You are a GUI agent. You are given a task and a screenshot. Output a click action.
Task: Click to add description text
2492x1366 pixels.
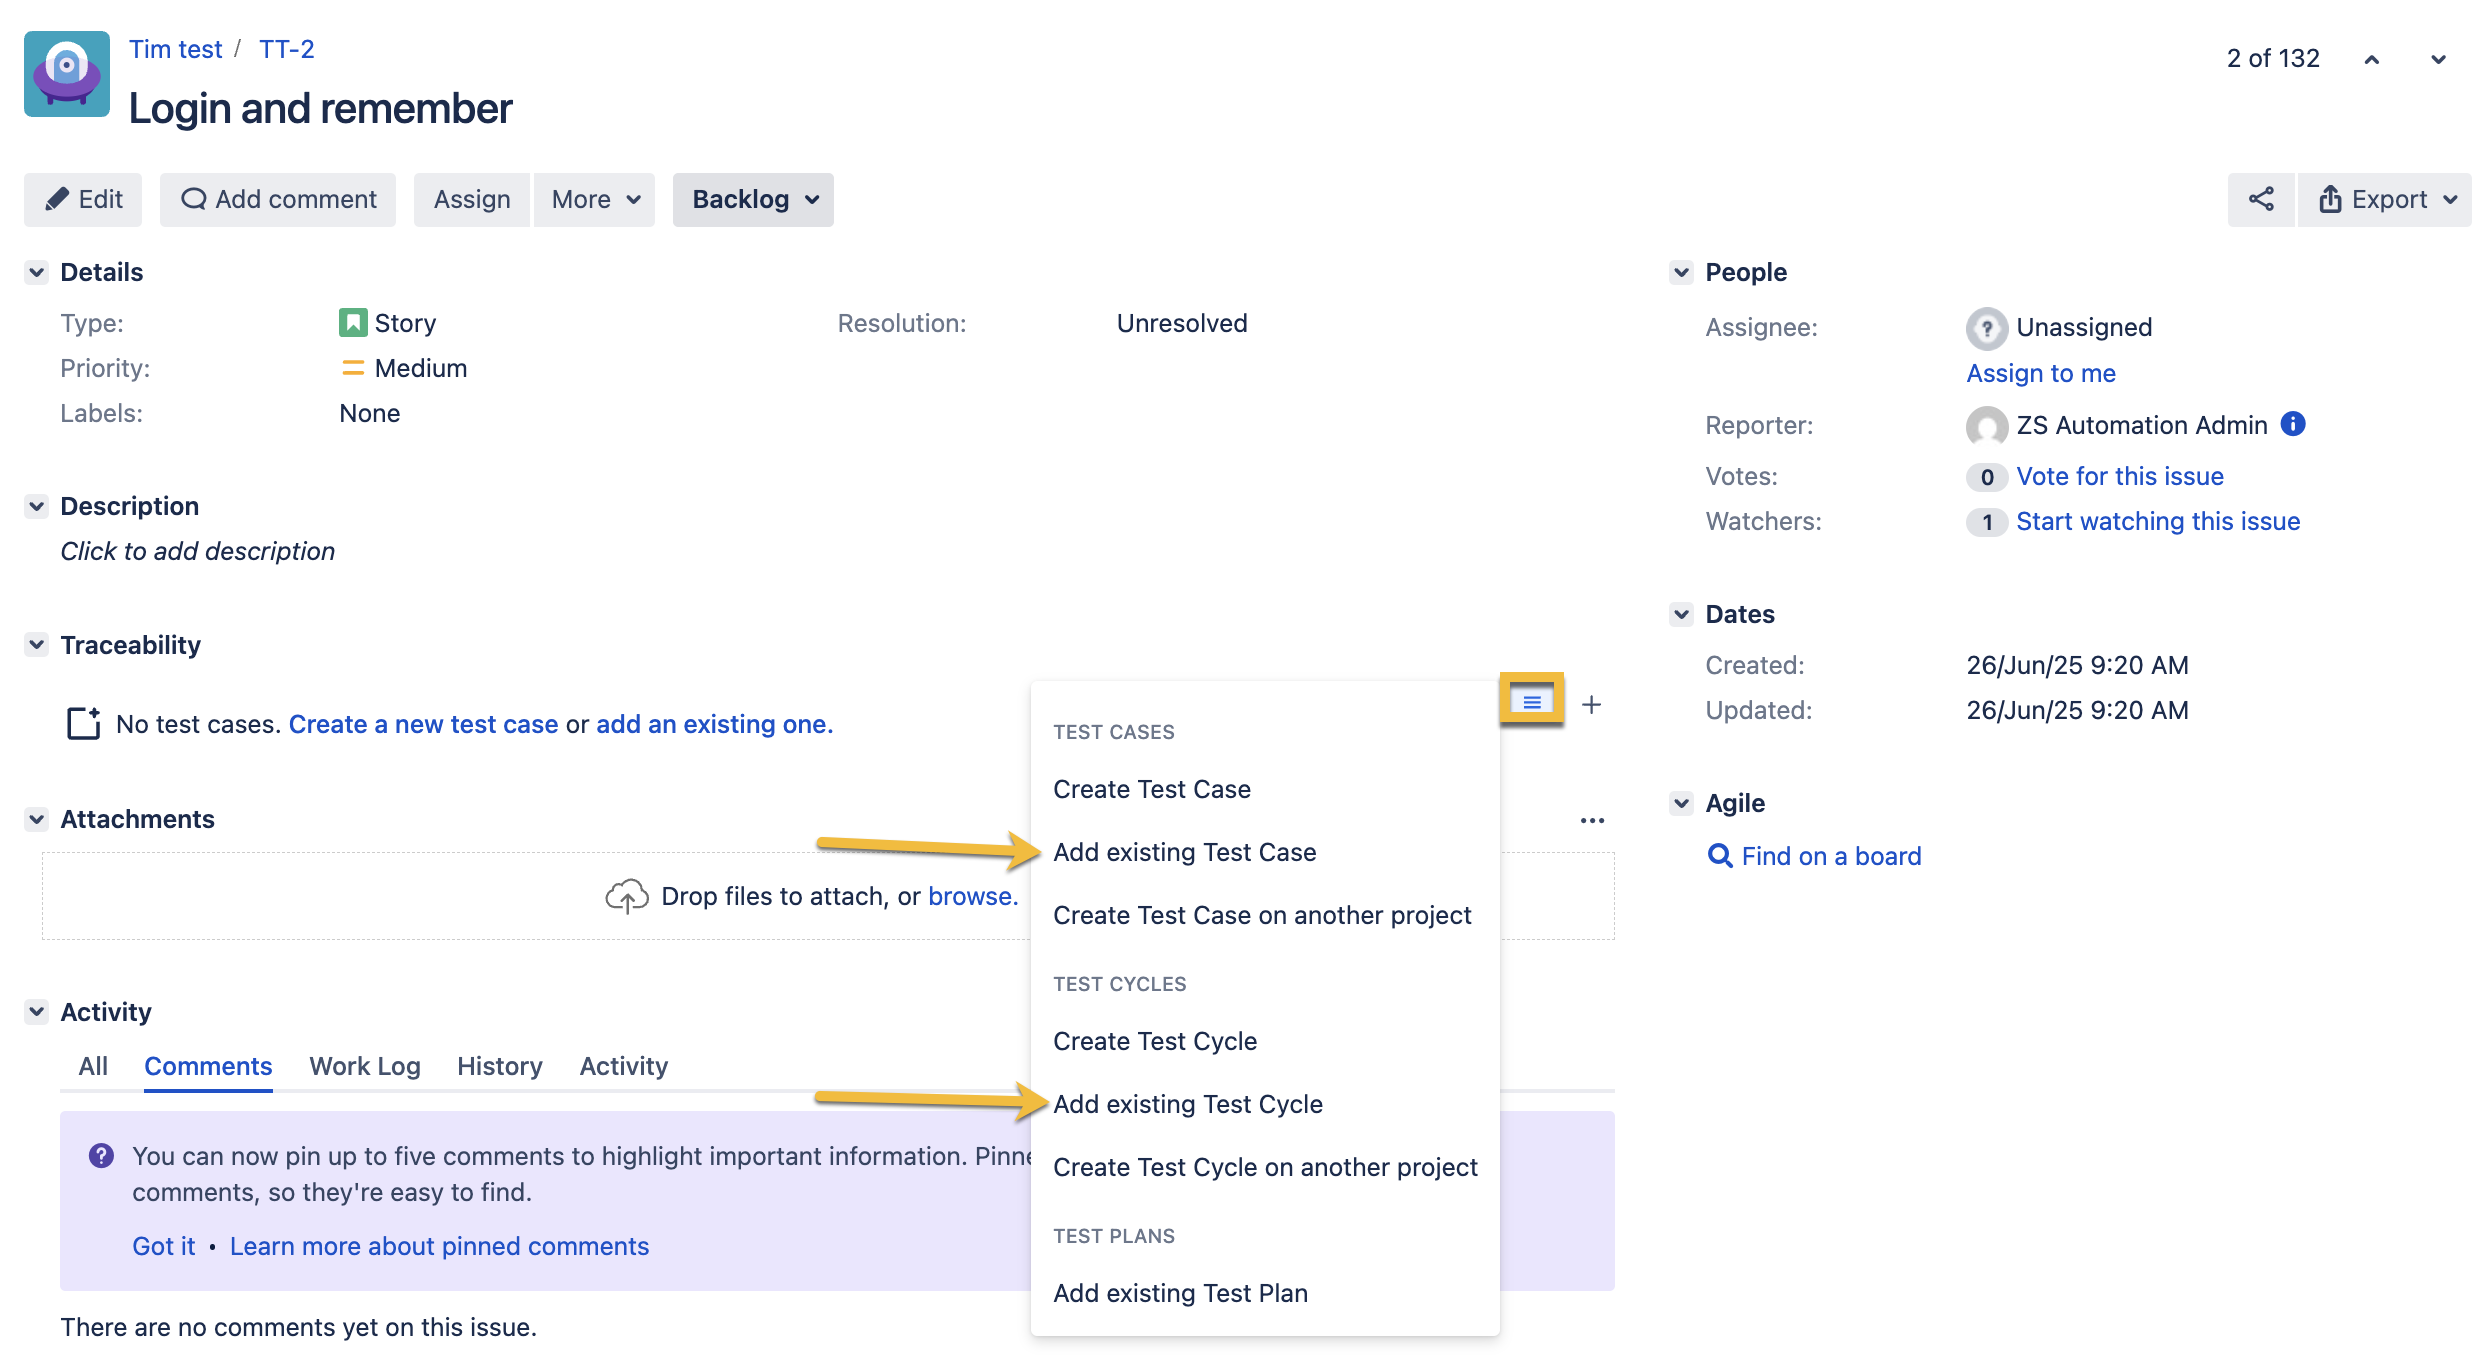tap(197, 551)
